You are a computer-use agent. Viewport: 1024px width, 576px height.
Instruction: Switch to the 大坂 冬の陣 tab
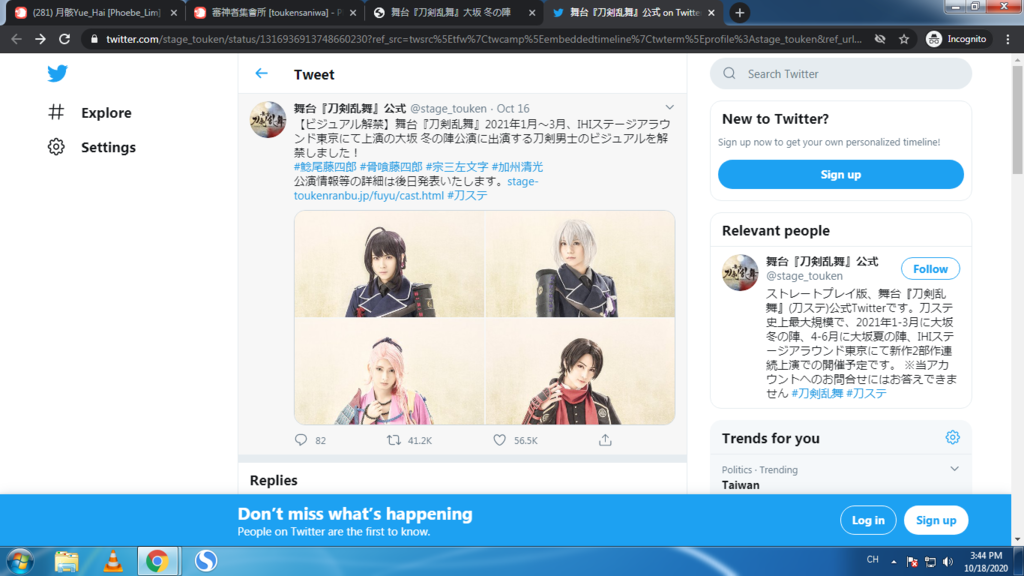click(x=454, y=12)
